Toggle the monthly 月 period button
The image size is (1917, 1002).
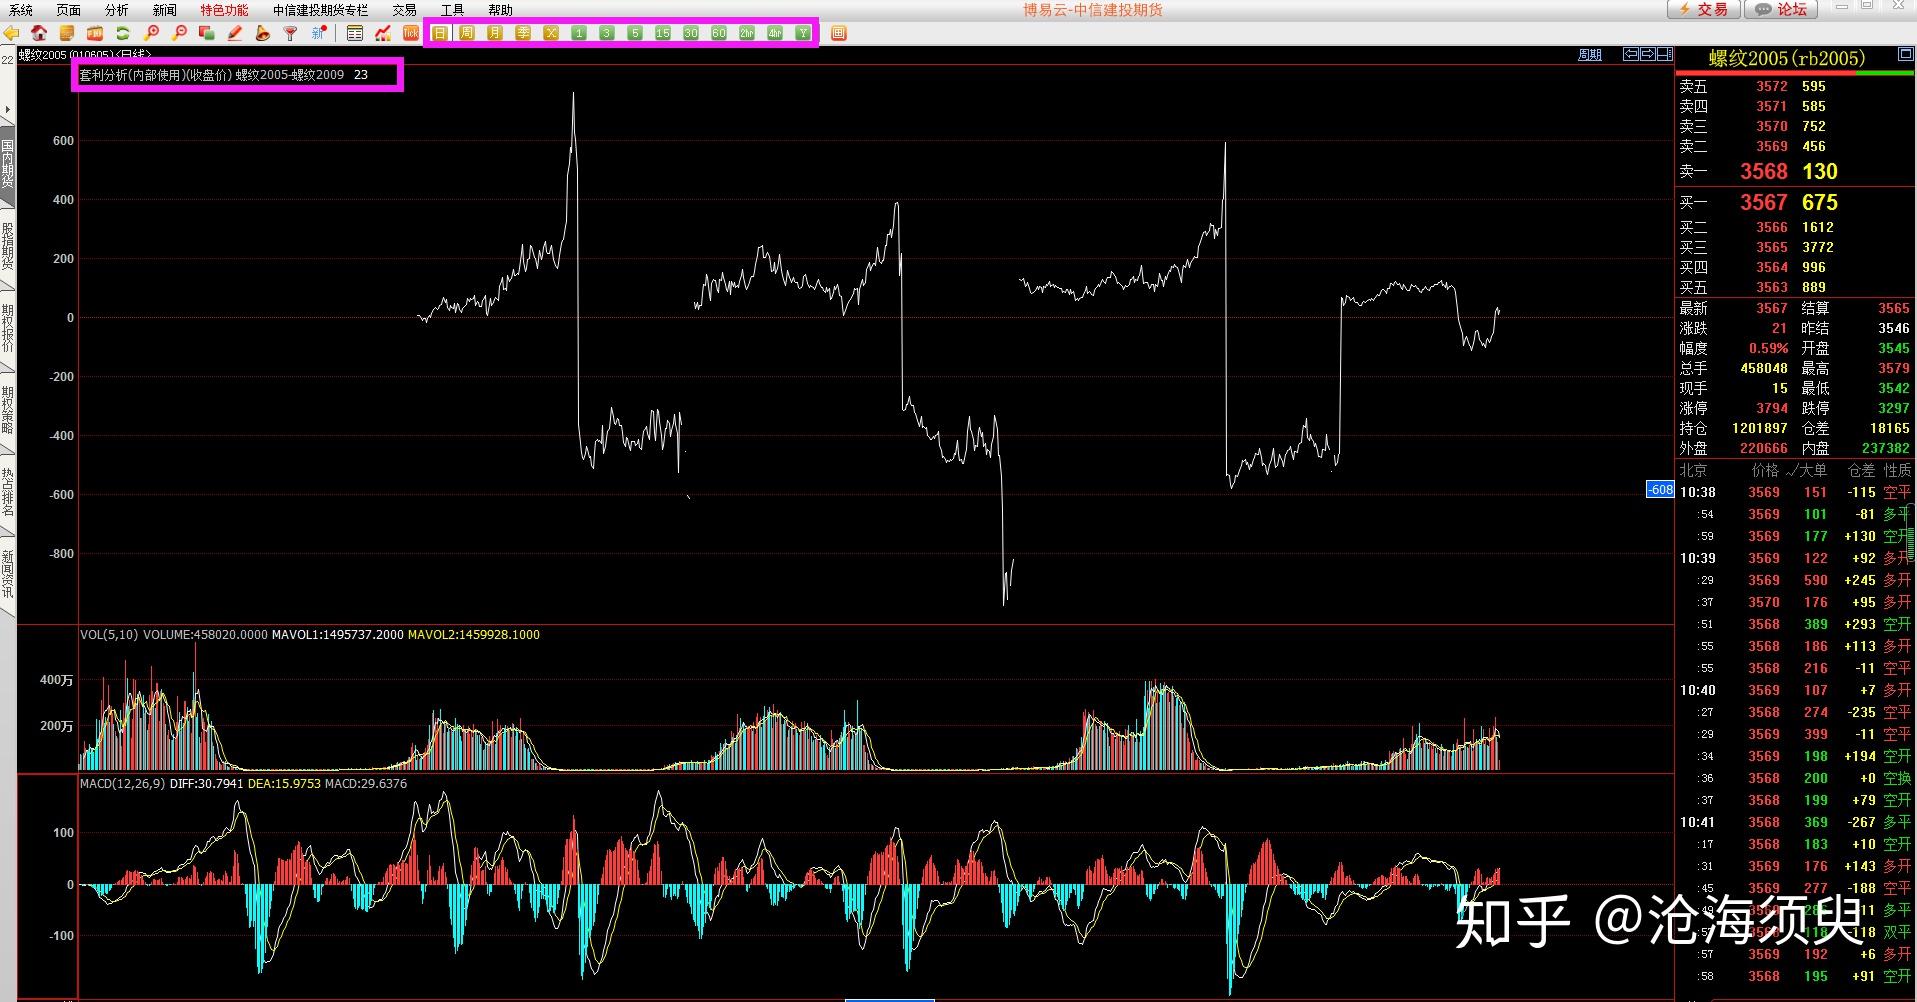pos(494,33)
